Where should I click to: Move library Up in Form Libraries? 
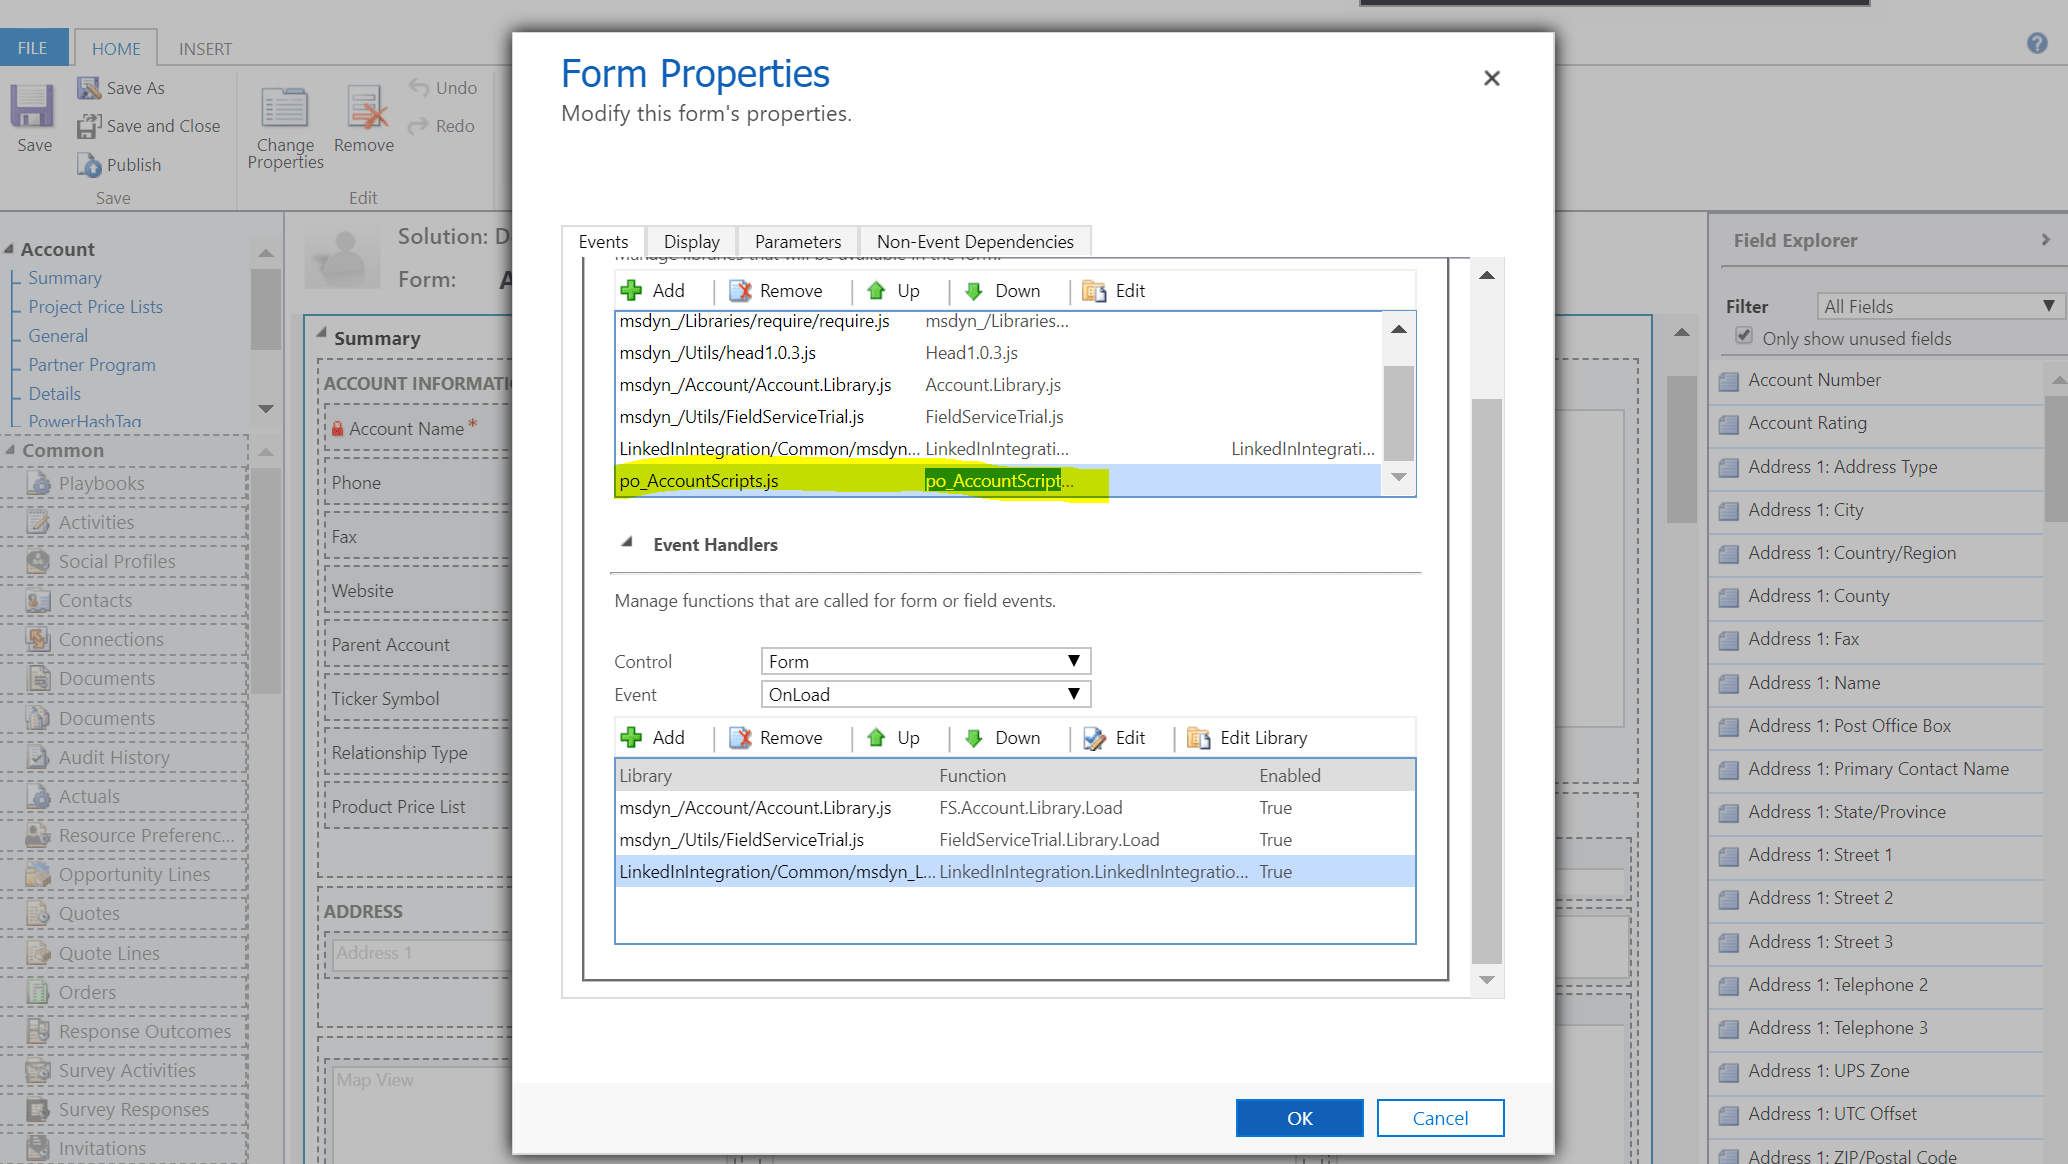pyautogui.click(x=877, y=291)
